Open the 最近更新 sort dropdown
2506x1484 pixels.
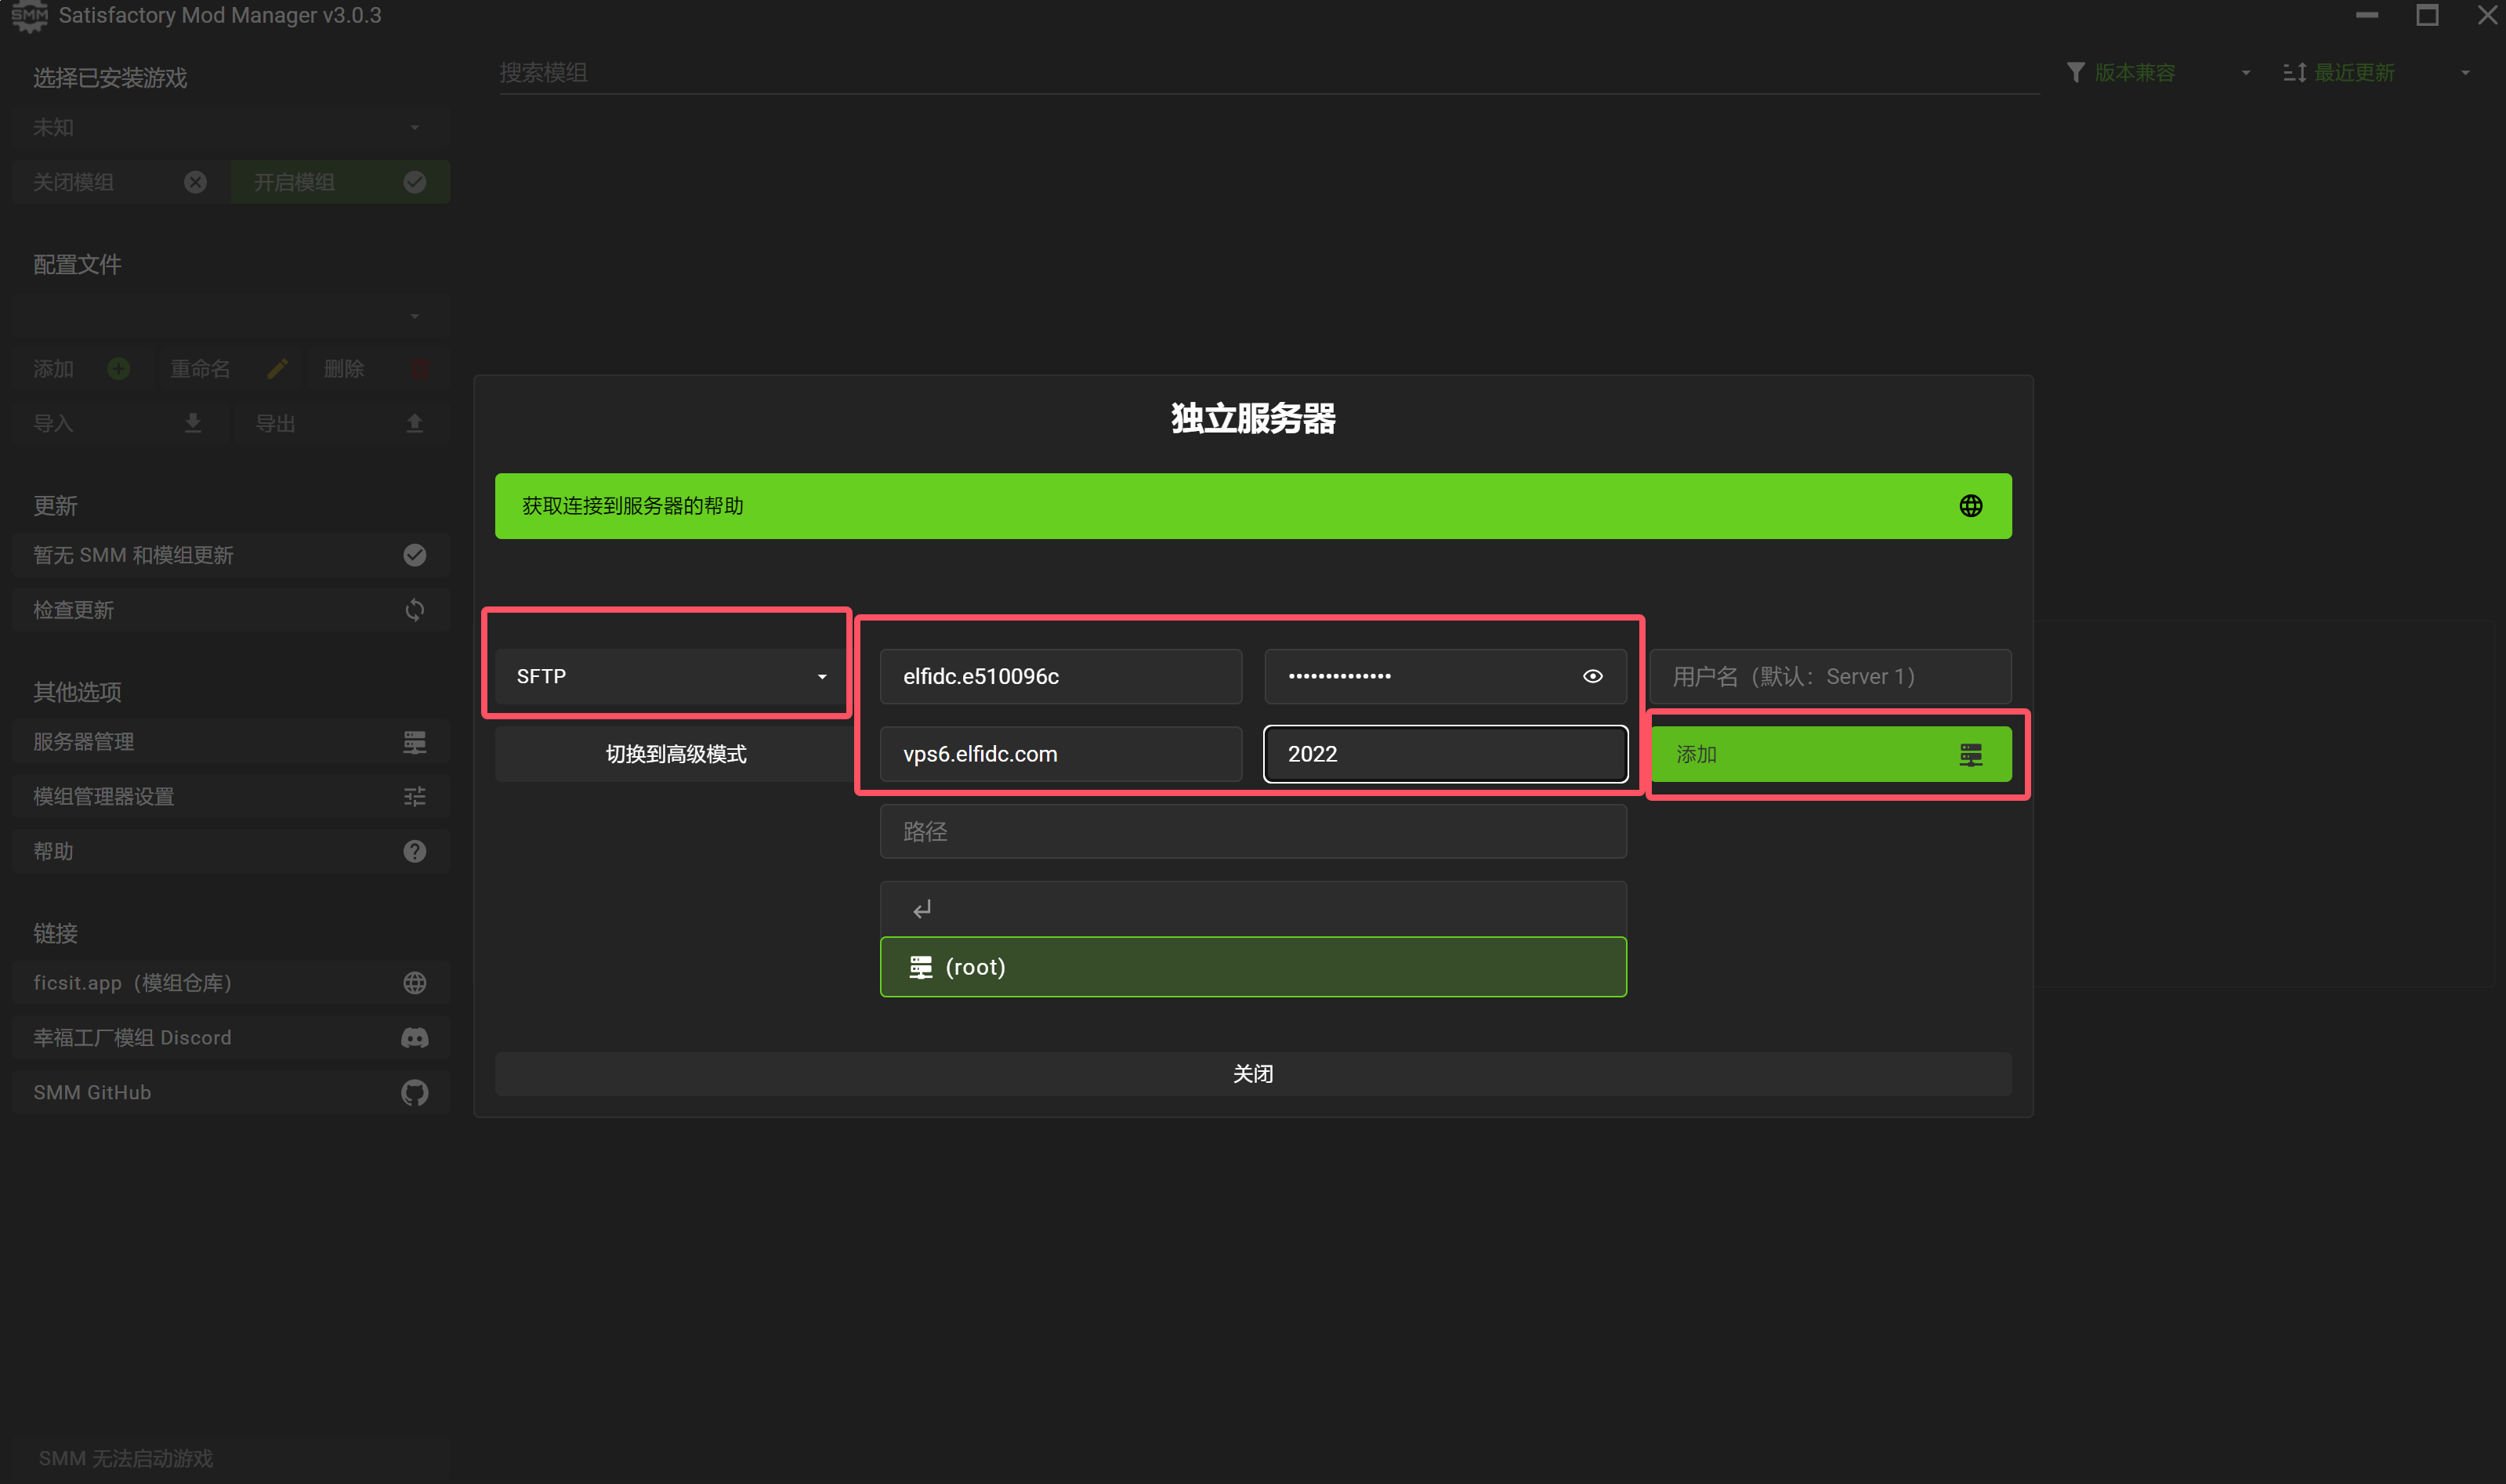2378,73
